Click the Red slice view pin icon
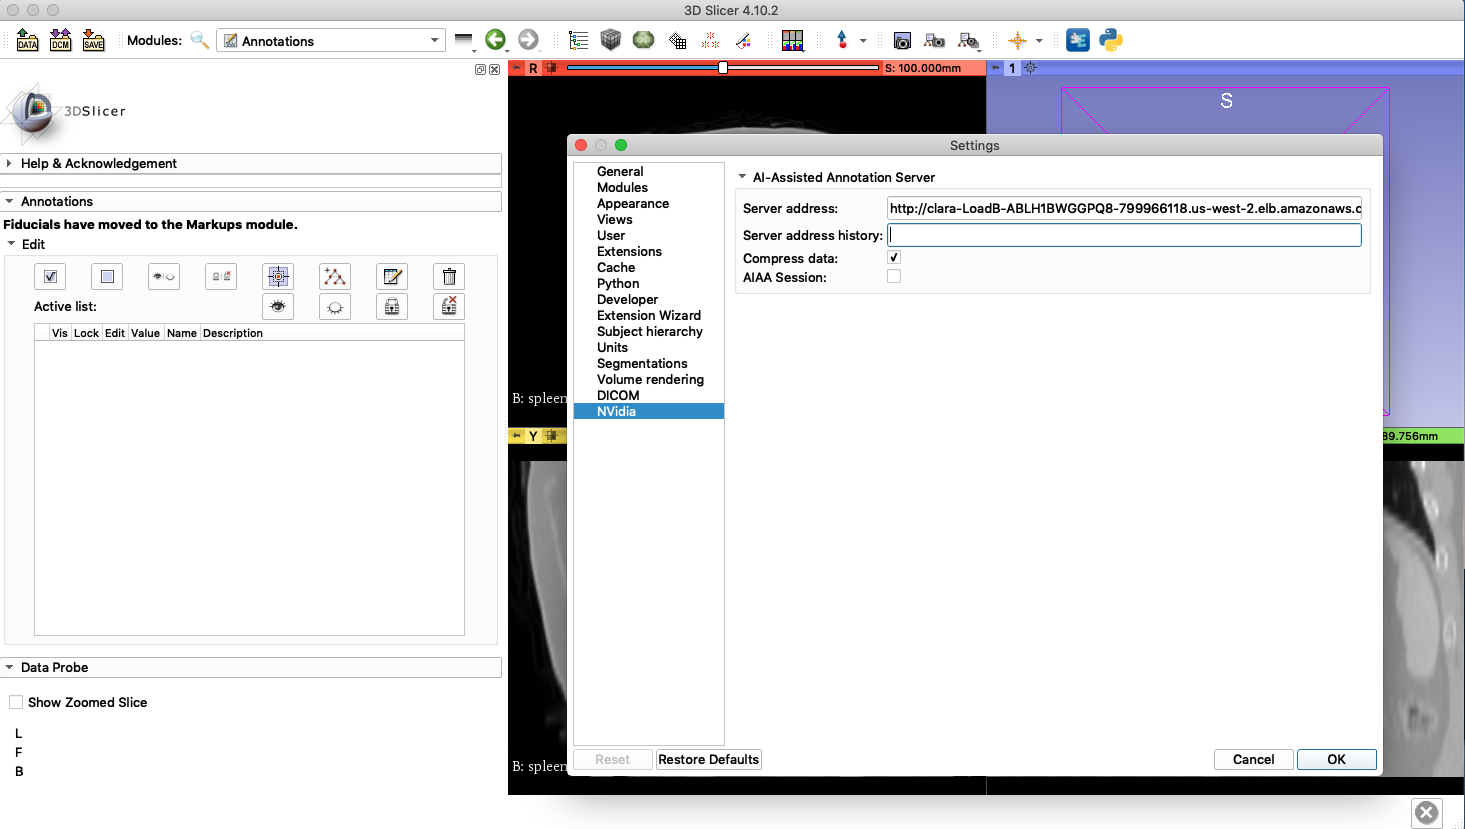 517,68
